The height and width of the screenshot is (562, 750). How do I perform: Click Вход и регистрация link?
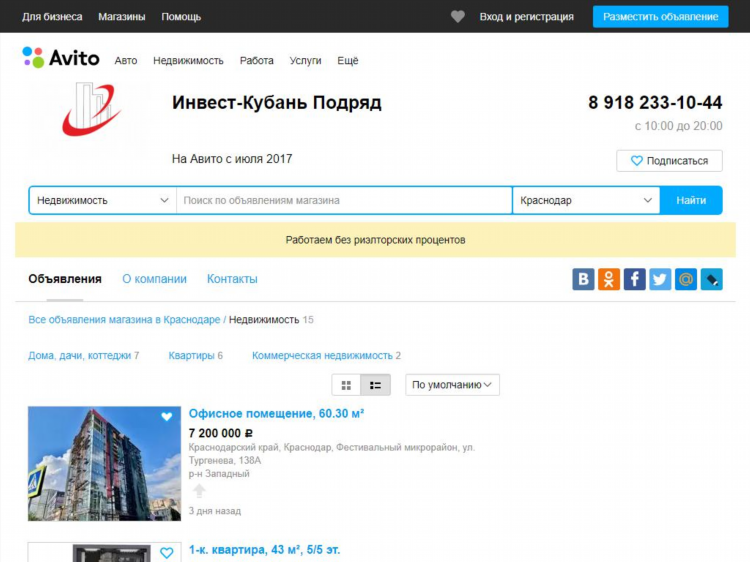527,17
